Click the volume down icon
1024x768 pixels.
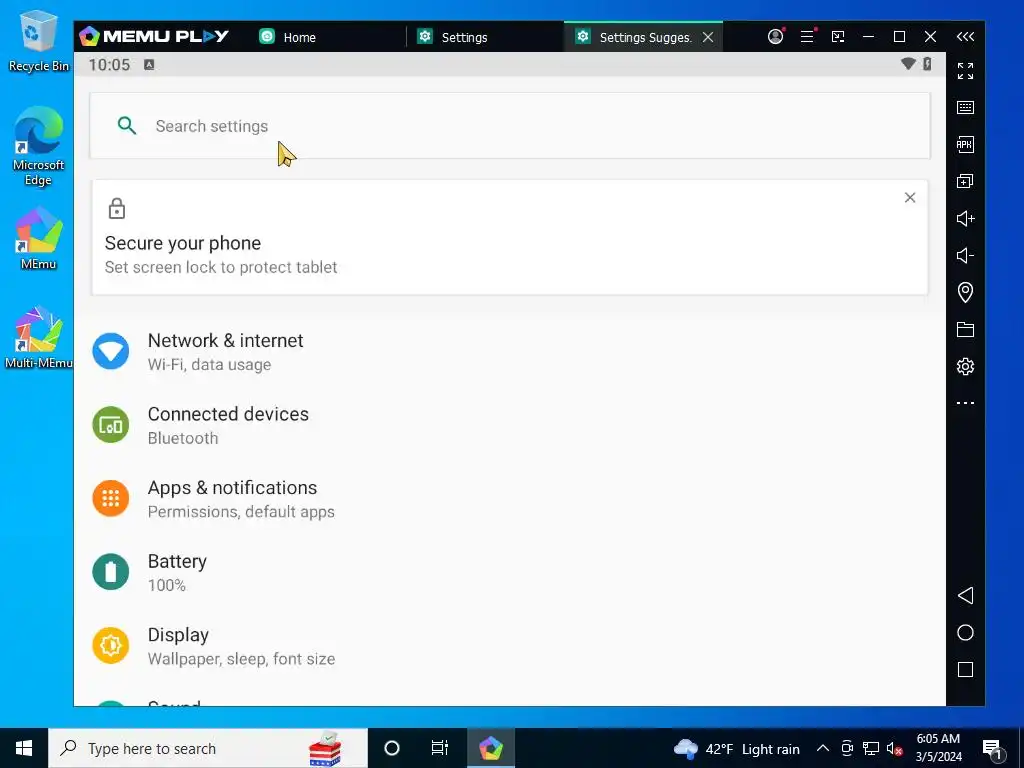click(965, 255)
